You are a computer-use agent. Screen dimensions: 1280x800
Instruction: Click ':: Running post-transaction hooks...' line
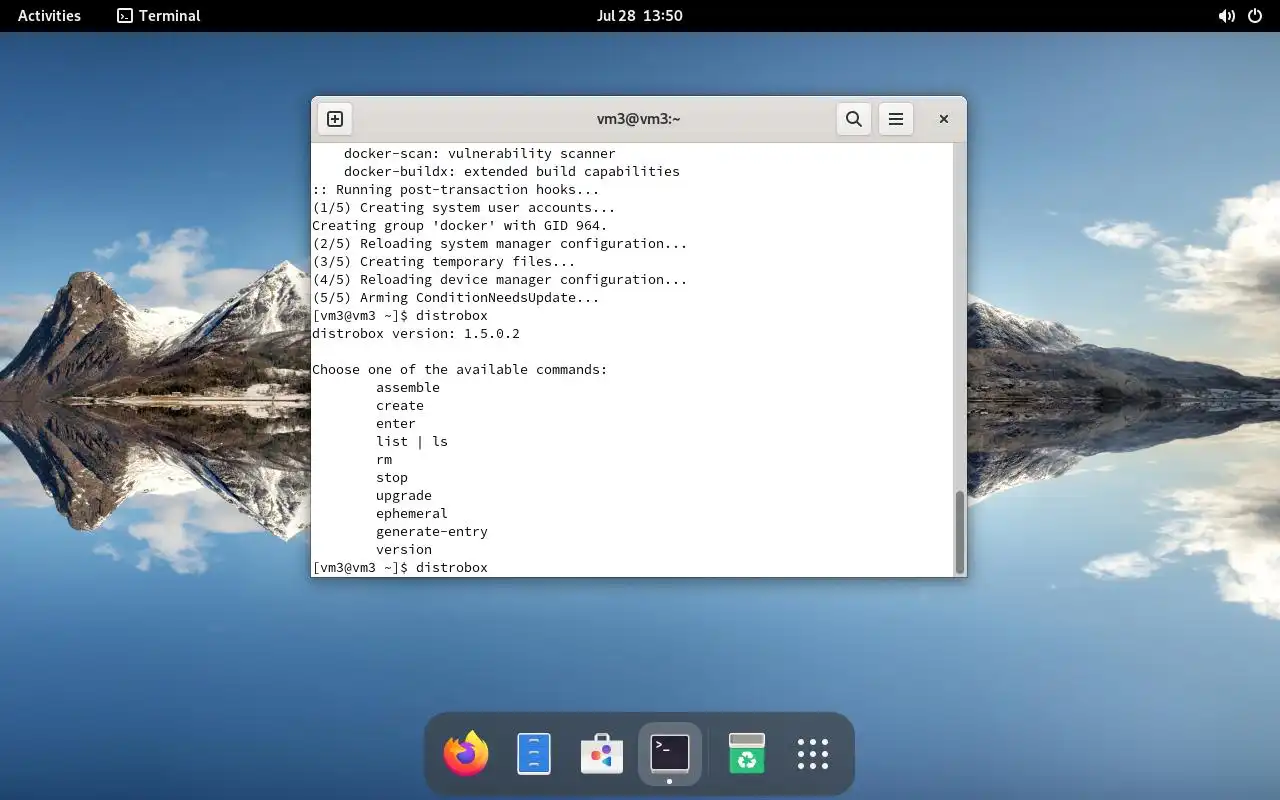456,190
